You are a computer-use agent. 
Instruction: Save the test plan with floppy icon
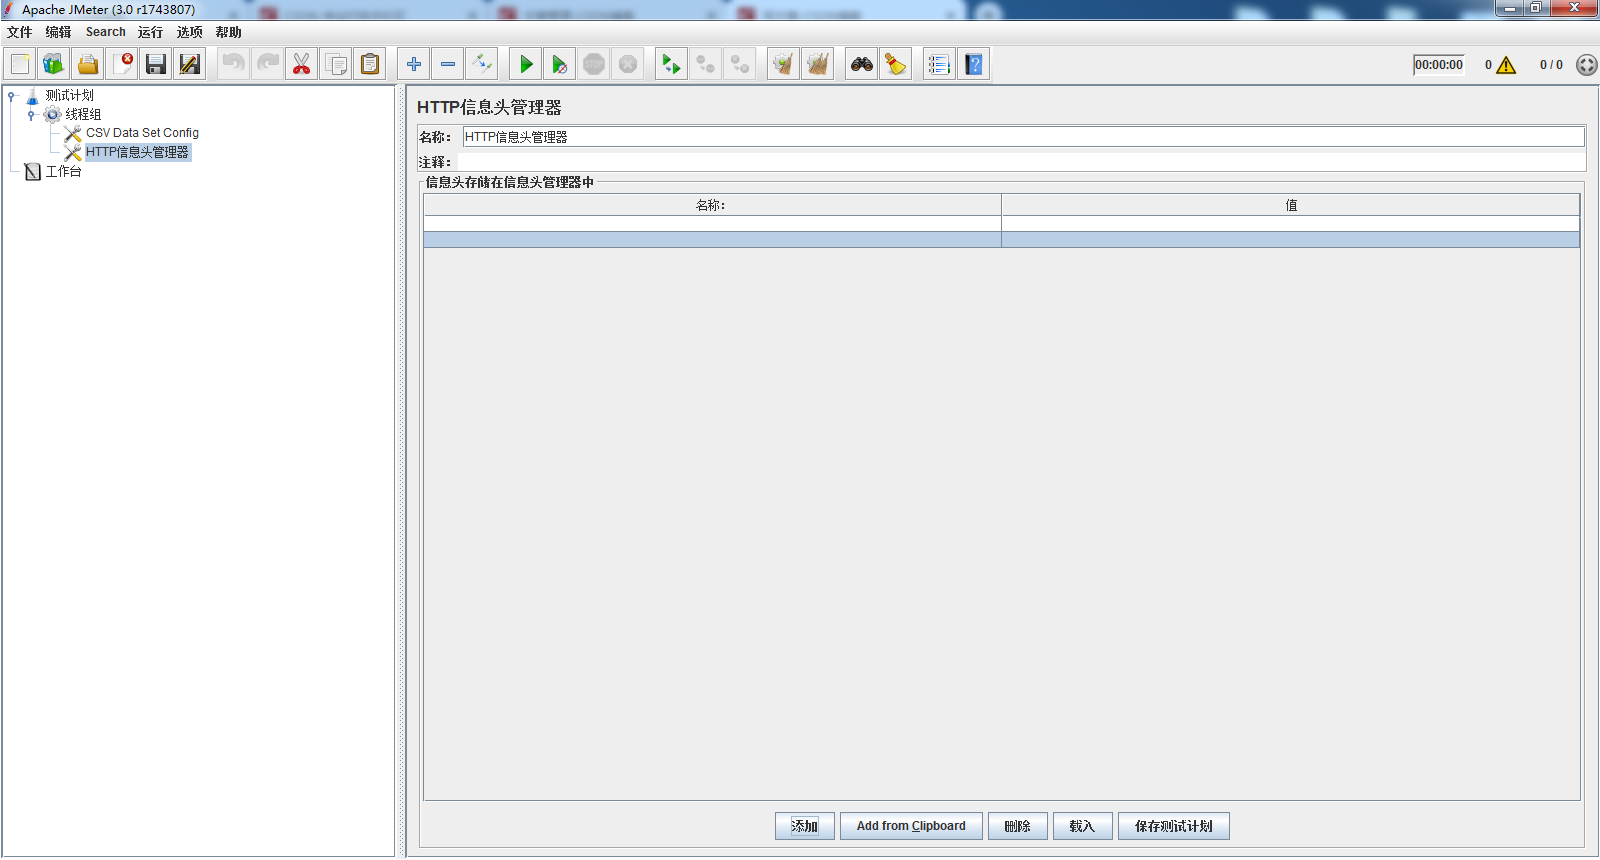[x=156, y=64]
